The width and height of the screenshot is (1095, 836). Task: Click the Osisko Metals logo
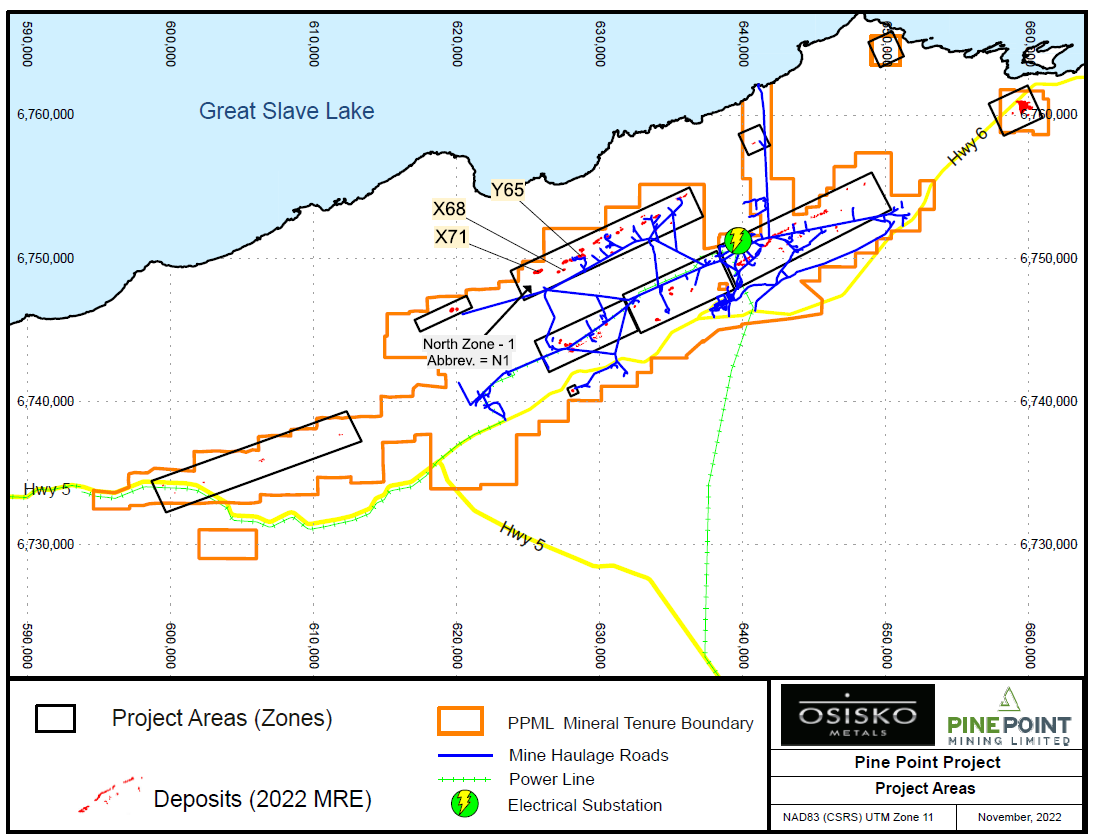[857, 714]
